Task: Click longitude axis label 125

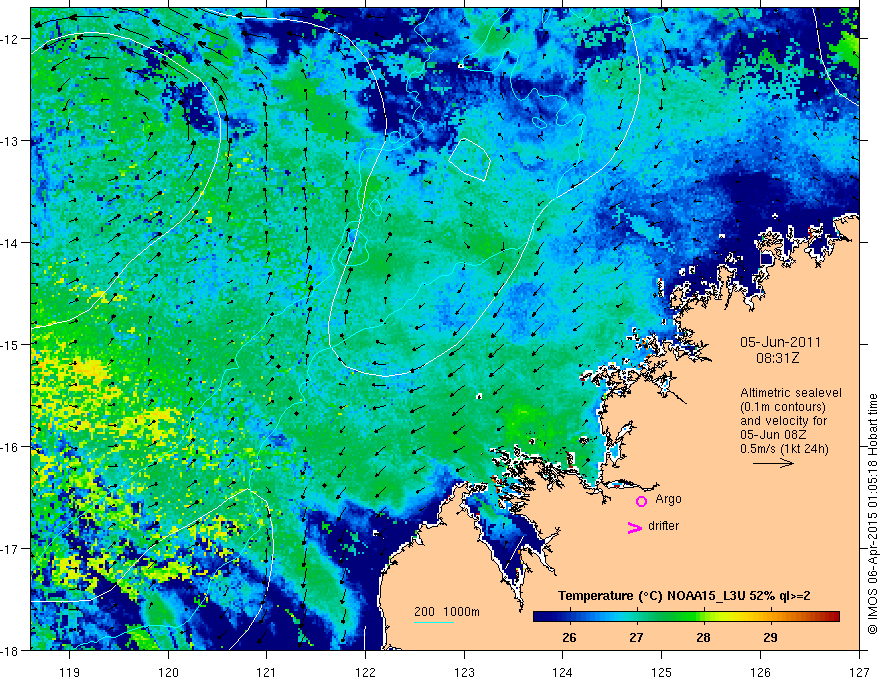Action: 662,672
